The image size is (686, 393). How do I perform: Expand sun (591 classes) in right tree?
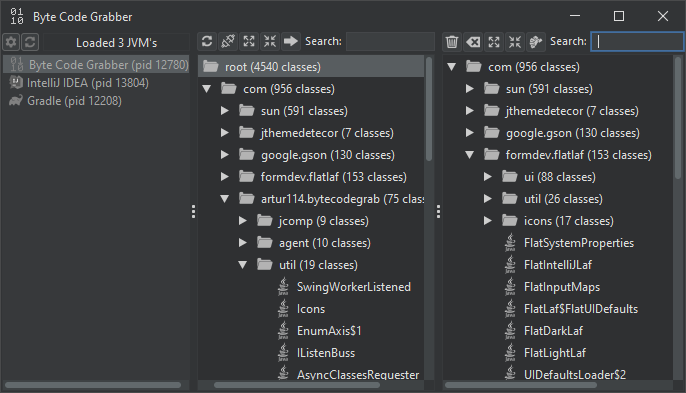pyautogui.click(x=470, y=89)
